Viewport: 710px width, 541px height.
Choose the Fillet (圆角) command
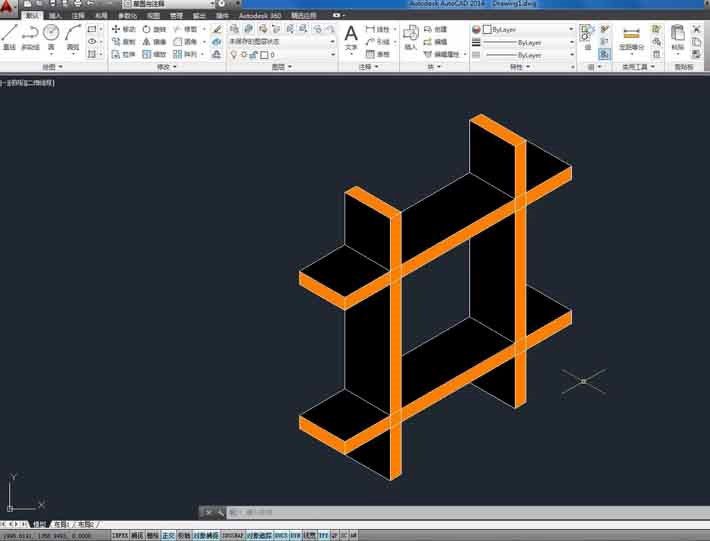pyautogui.click(x=185, y=42)
